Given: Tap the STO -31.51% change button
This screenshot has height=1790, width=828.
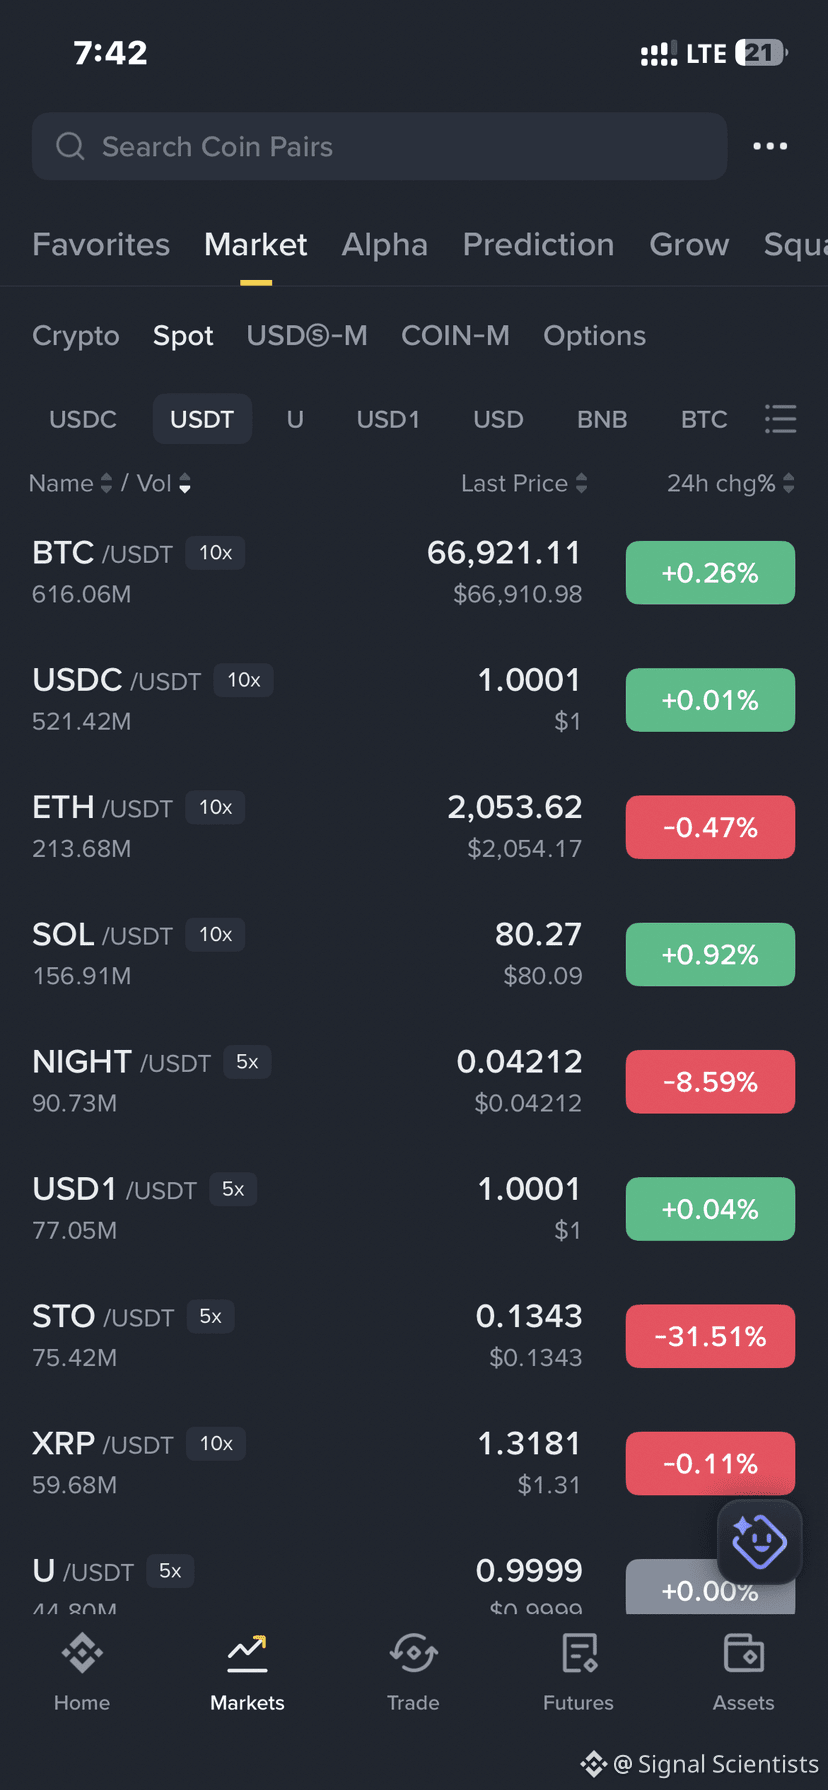Looking at the screenshot, I should click(710, 1336).
